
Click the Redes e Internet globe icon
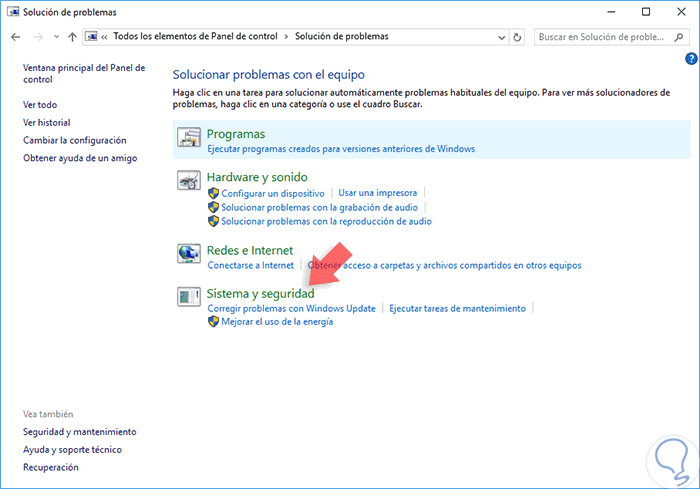[188, 254]
